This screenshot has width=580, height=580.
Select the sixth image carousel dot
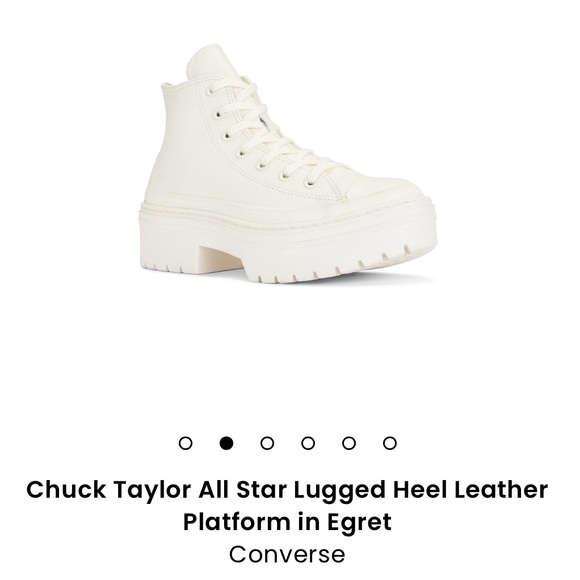[390, 443]
